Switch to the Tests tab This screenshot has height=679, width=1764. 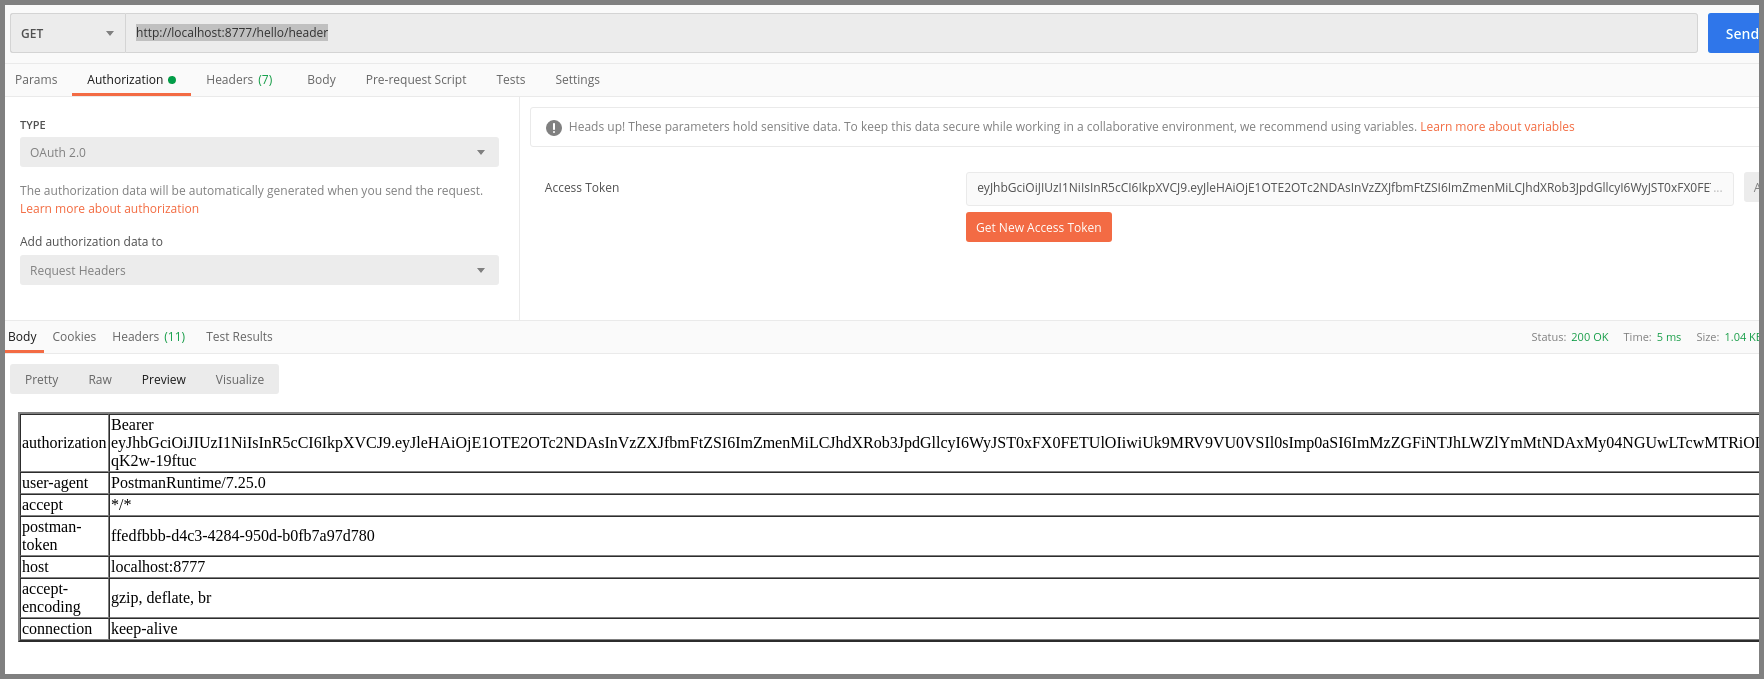[x=510, y=80]
